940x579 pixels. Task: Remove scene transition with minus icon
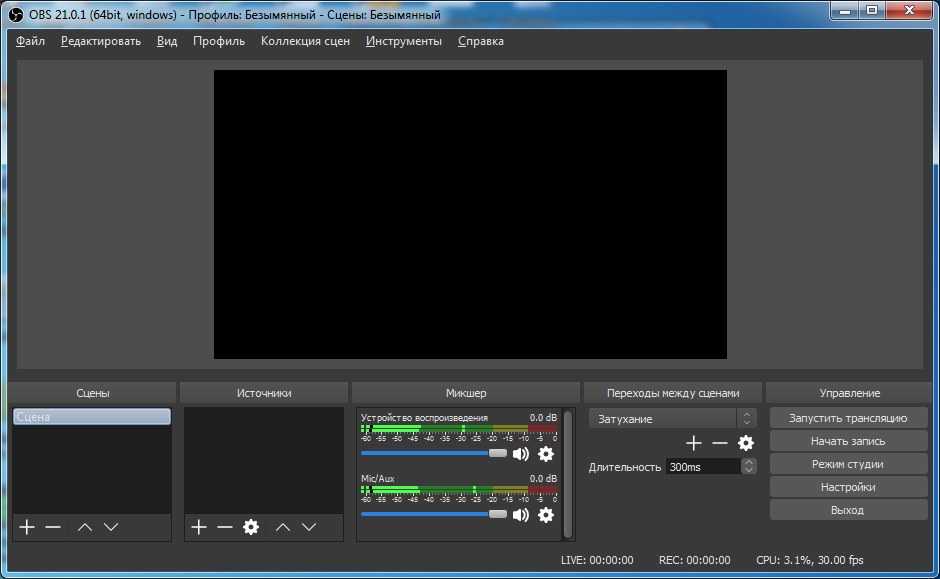(x=719, y=443)
